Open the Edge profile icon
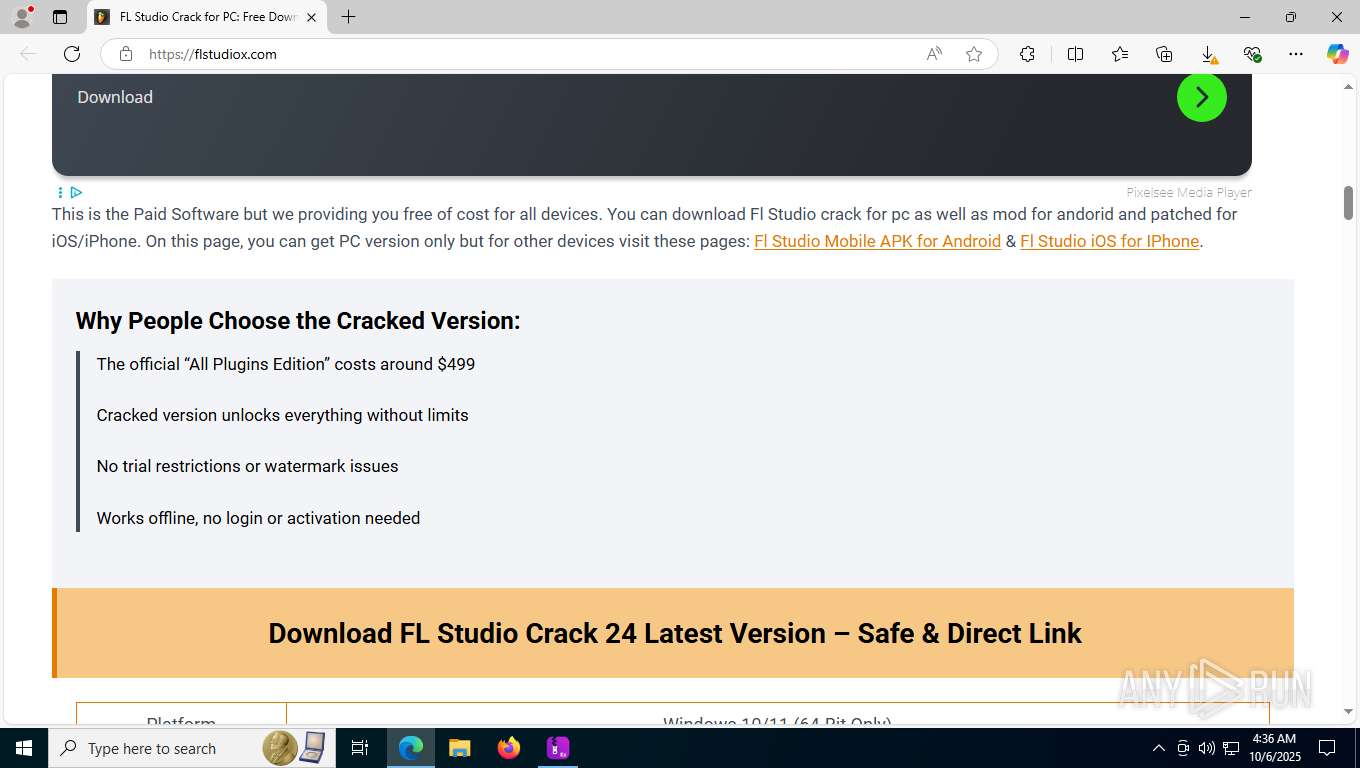 (22, 17)
